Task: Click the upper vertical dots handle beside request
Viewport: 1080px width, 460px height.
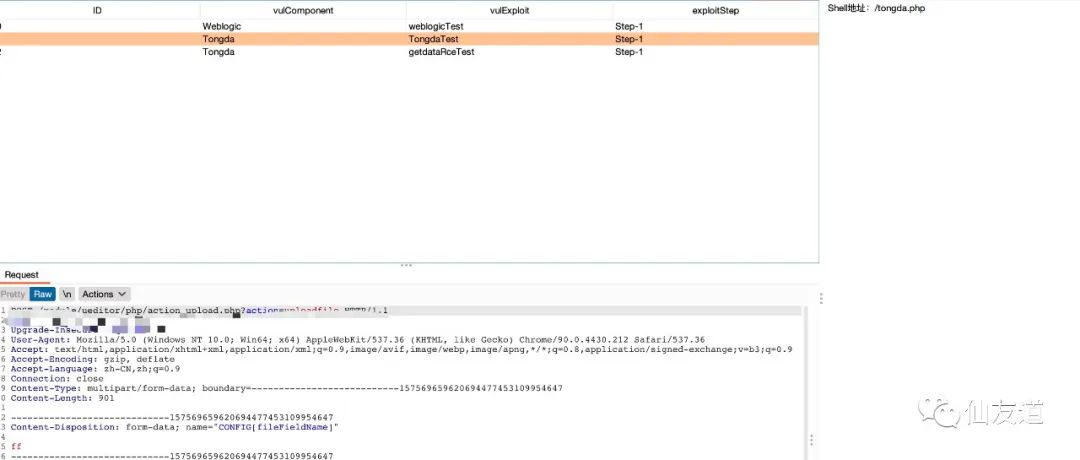Action: [x=821, y=298]
